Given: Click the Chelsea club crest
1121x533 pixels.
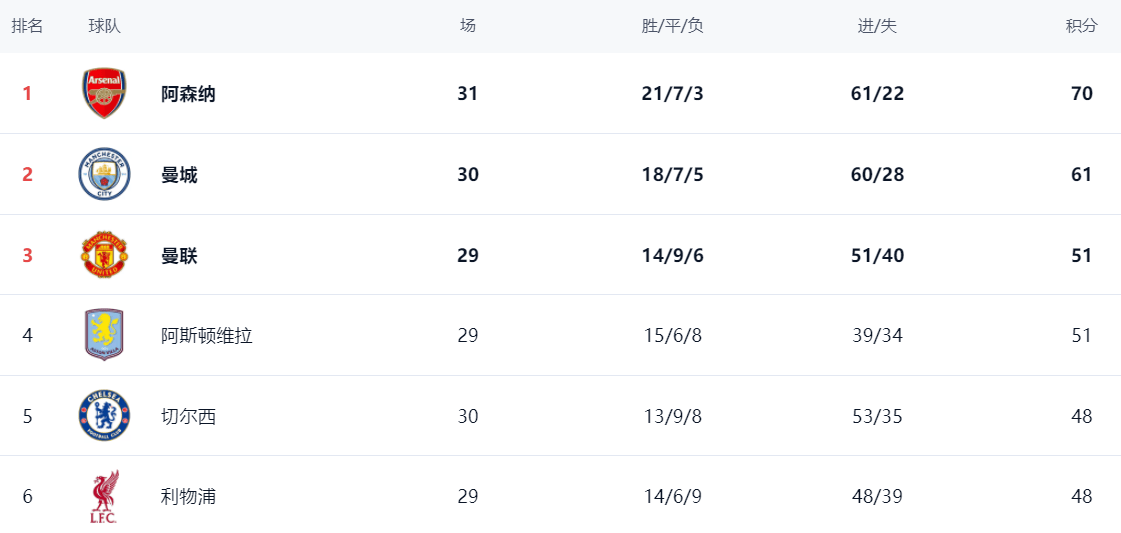Looking at the screenshot, I should click(104, 416).
